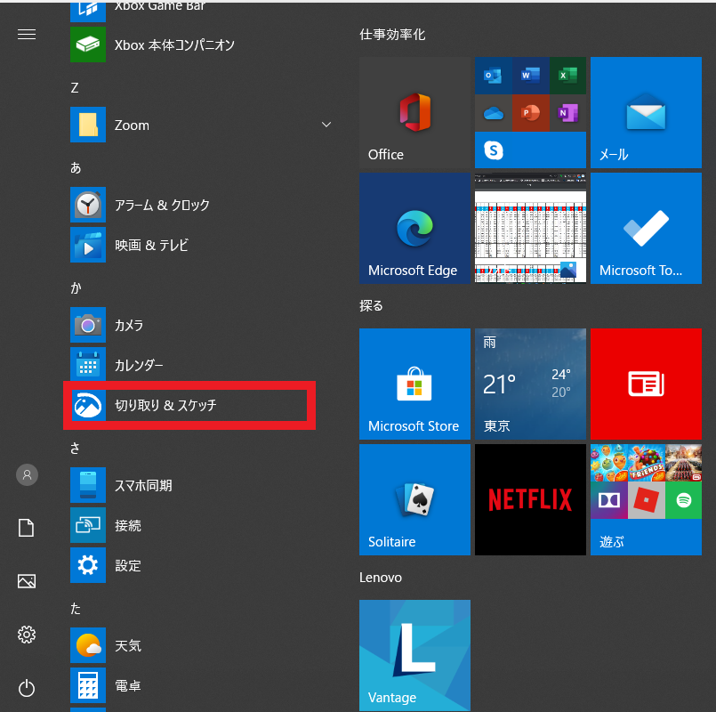716x712 pixels.
Task: Open the カメラ app
Action: 201,325
